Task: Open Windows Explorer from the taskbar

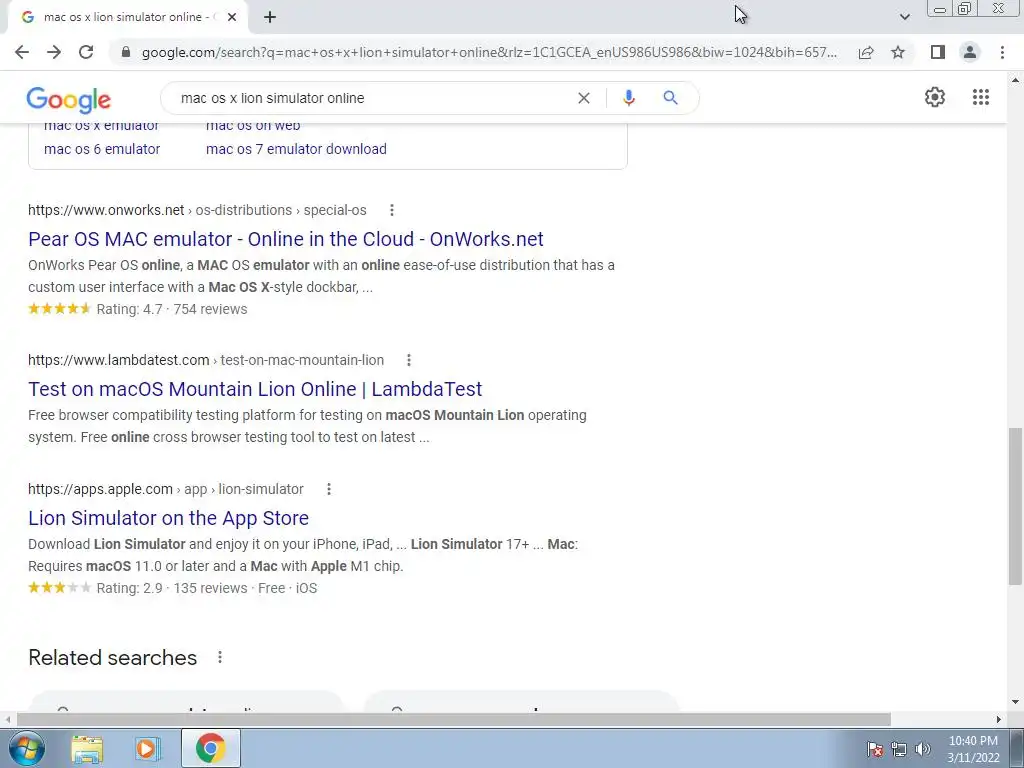Action: coord(87,748)
